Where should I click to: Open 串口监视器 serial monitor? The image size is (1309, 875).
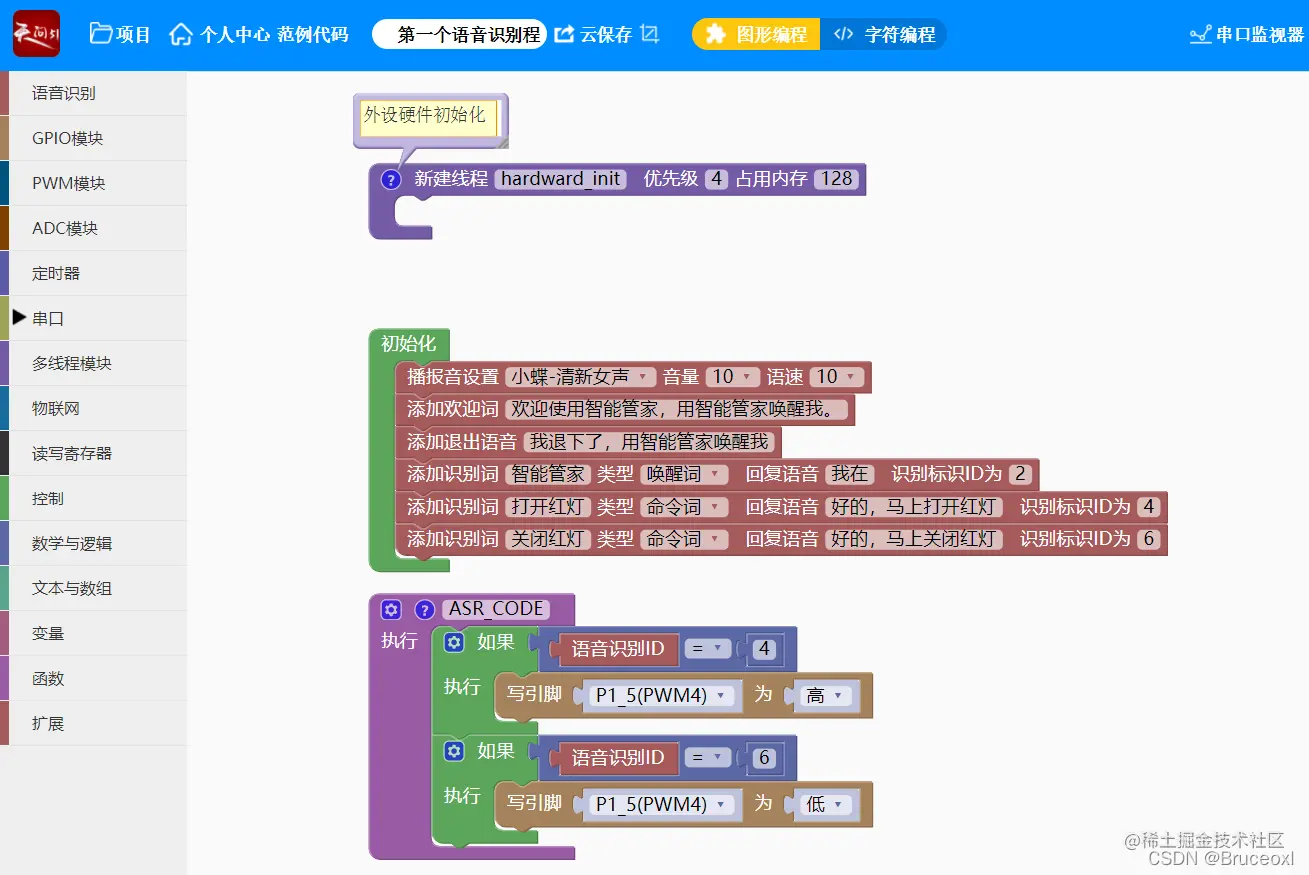1247,35
